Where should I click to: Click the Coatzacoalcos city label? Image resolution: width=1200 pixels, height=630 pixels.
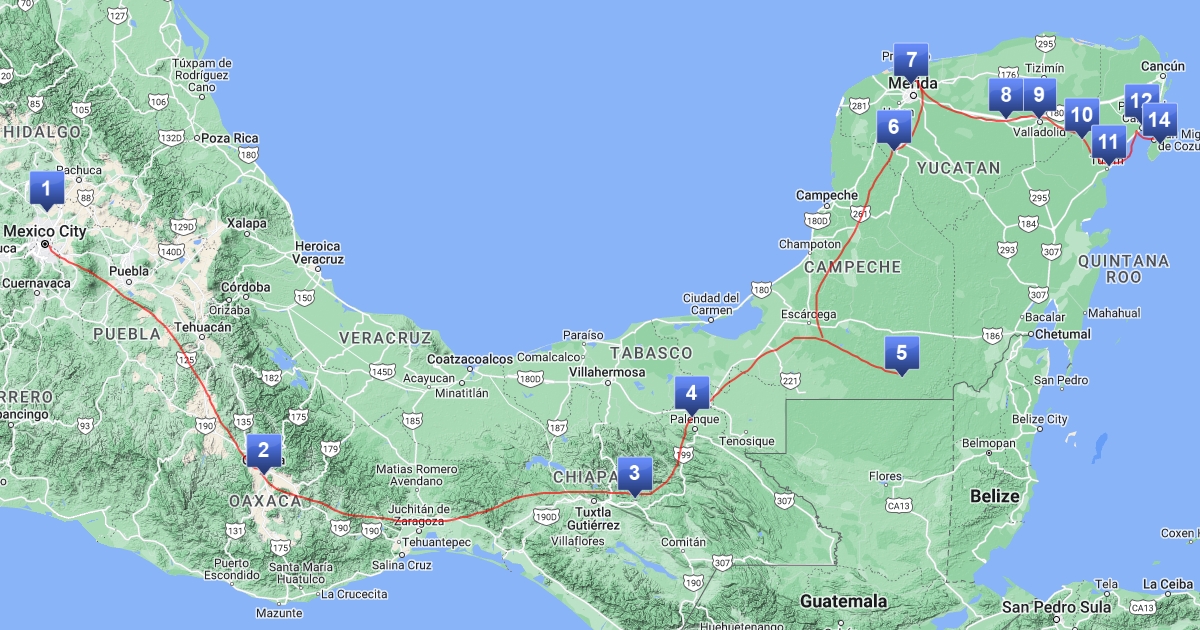[x=470, y=359]
